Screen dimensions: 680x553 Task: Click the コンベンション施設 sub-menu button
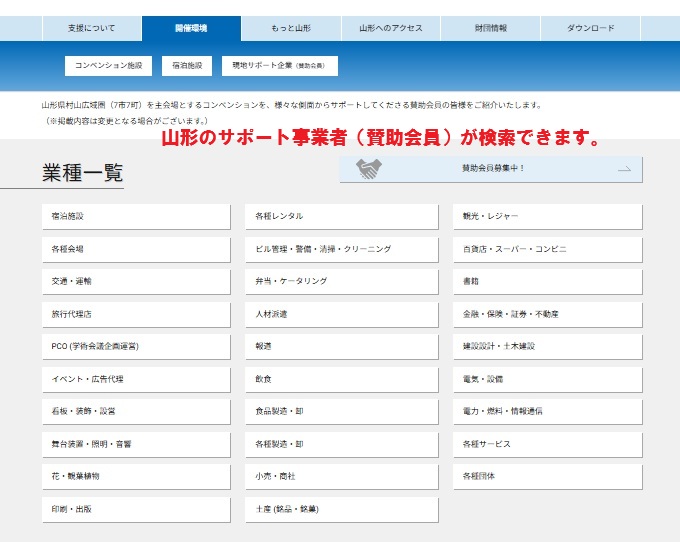[109, 66]
